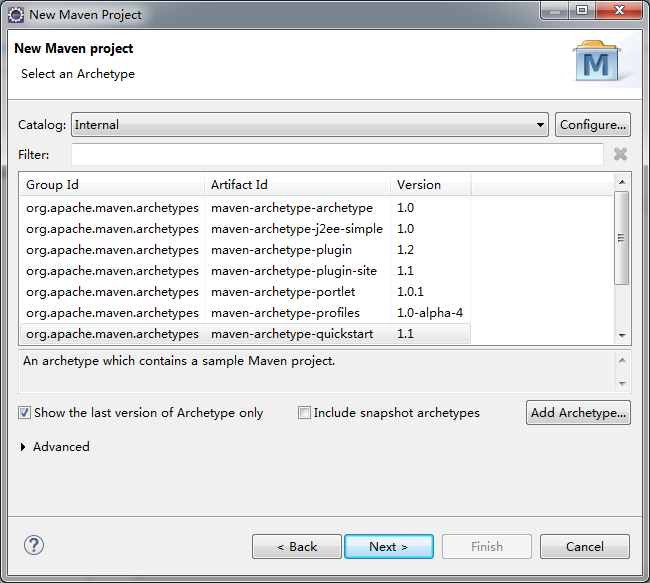Image resolution: width=650 pixels, height=583 pixels.
Task: Click description box scroll up arrow
Action: pyautogui.click(x=622, y=360)
